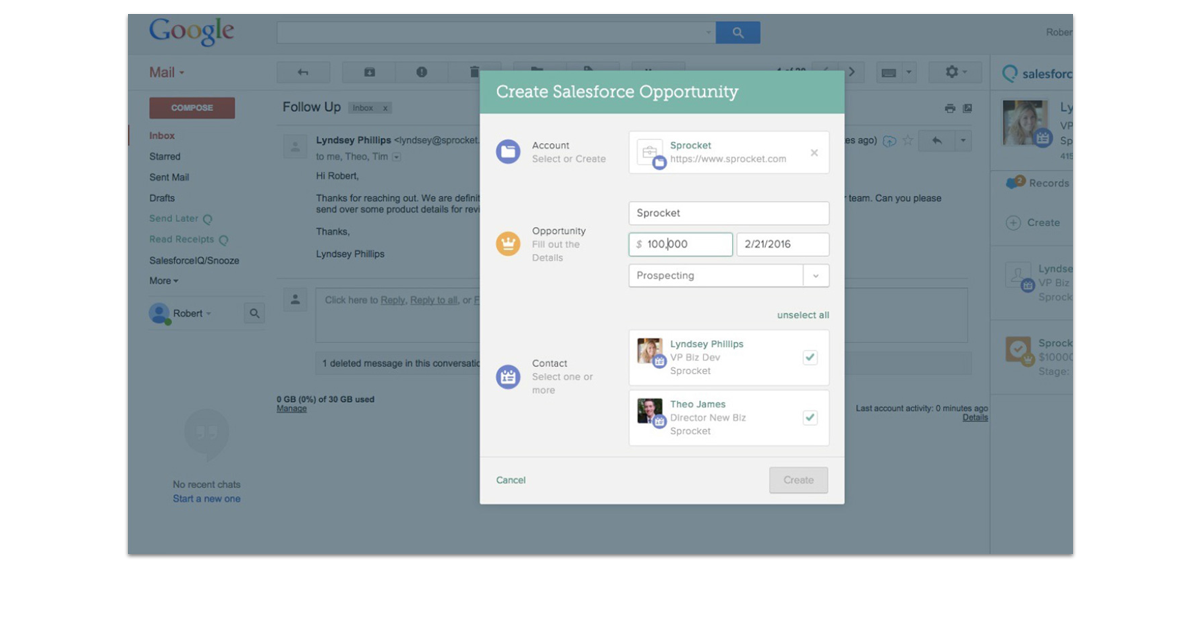Click the print icon for the conversation
Image resolution: width=1200 pixels, height=640 pixels.
pyautogui.click(x=949, y=108)
